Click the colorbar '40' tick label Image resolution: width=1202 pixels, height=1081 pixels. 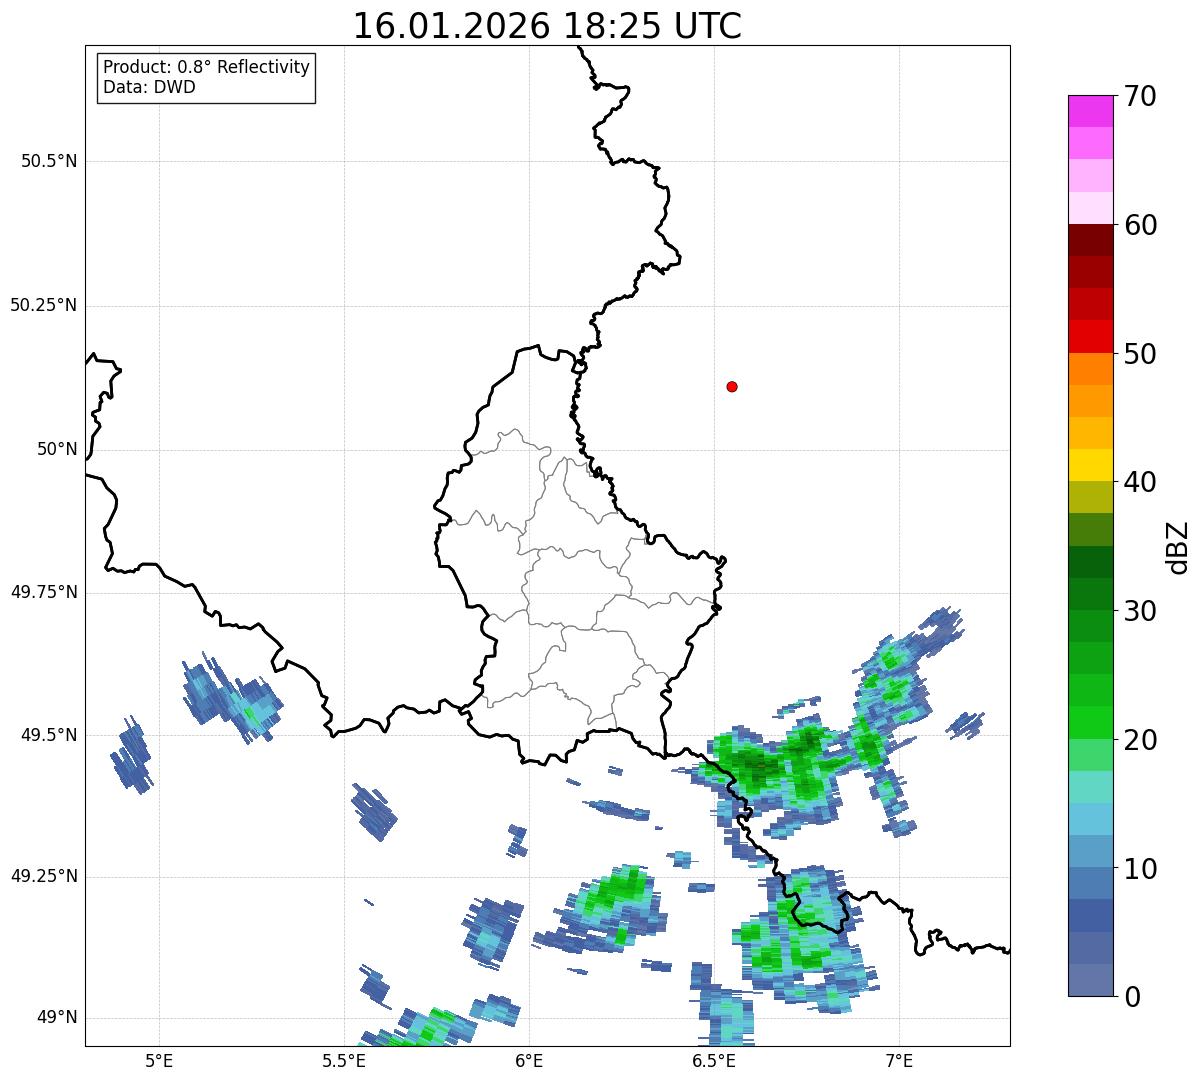[x=1140, y=482]
